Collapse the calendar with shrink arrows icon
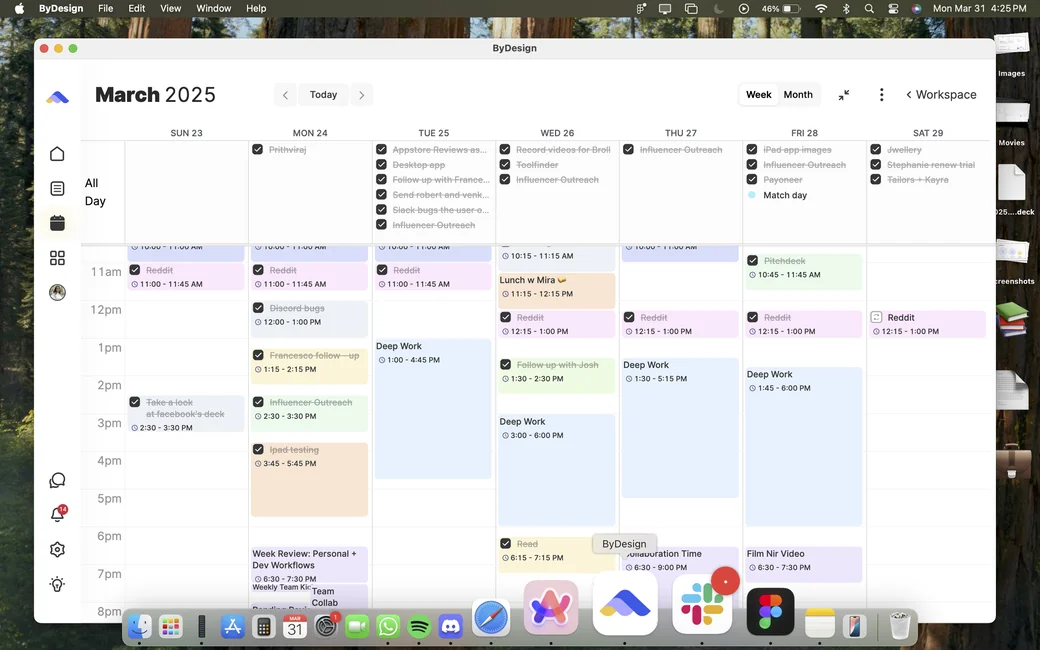 (x=844, y=95)
